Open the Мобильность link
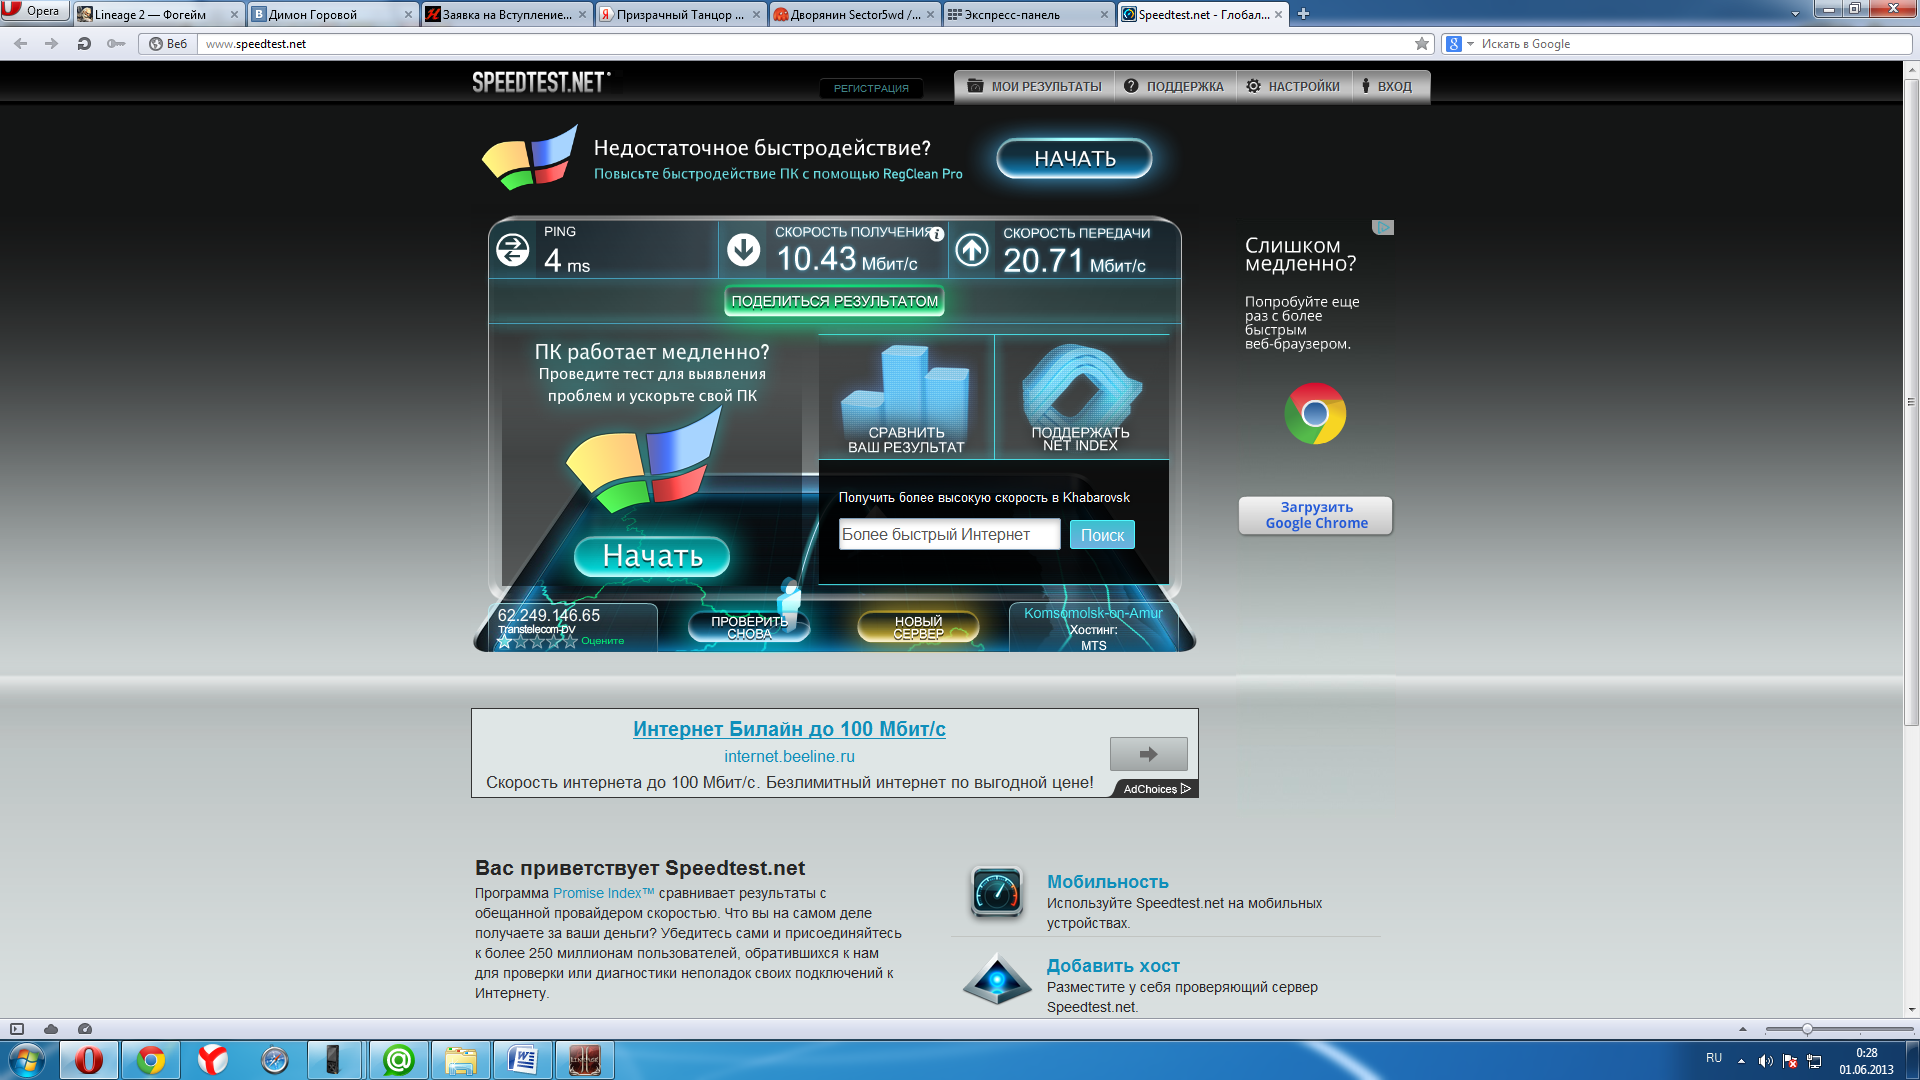 point(1108,881)
